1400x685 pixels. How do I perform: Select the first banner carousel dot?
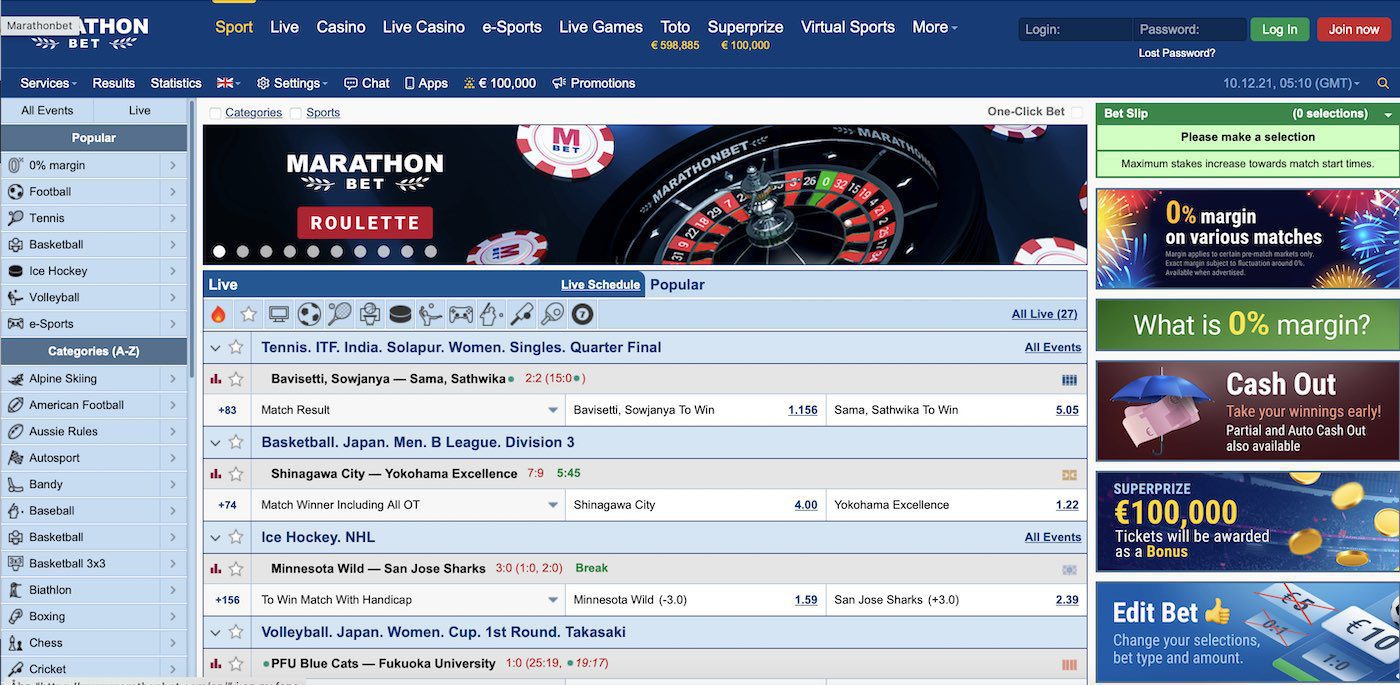219,252
